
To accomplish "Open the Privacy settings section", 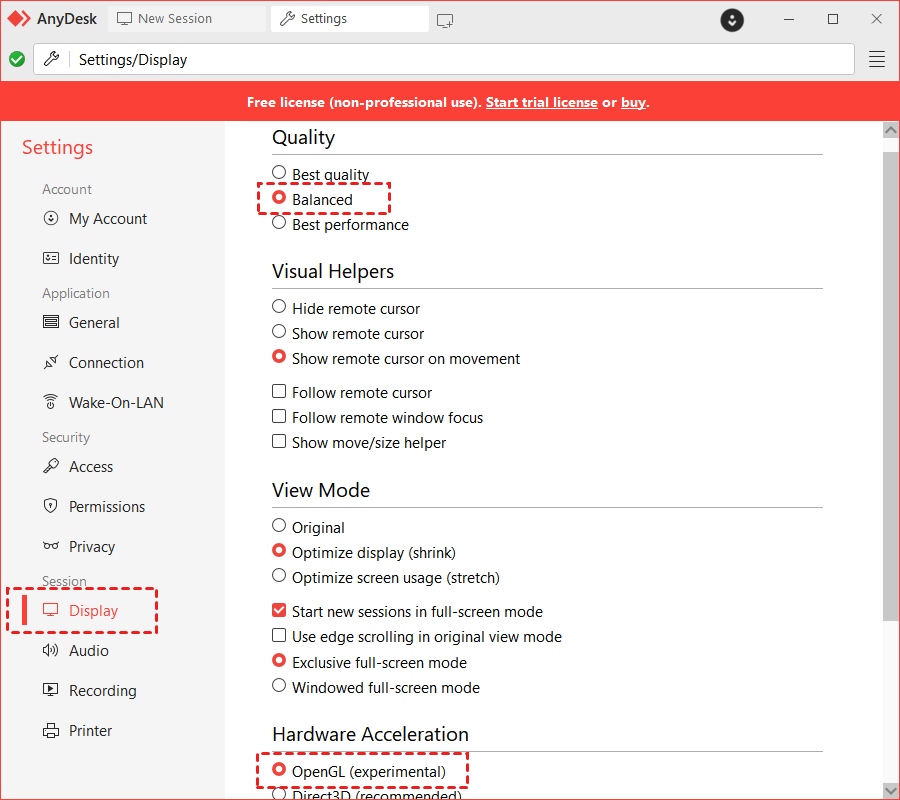I will pyautogui.click(x=94, y=546).
